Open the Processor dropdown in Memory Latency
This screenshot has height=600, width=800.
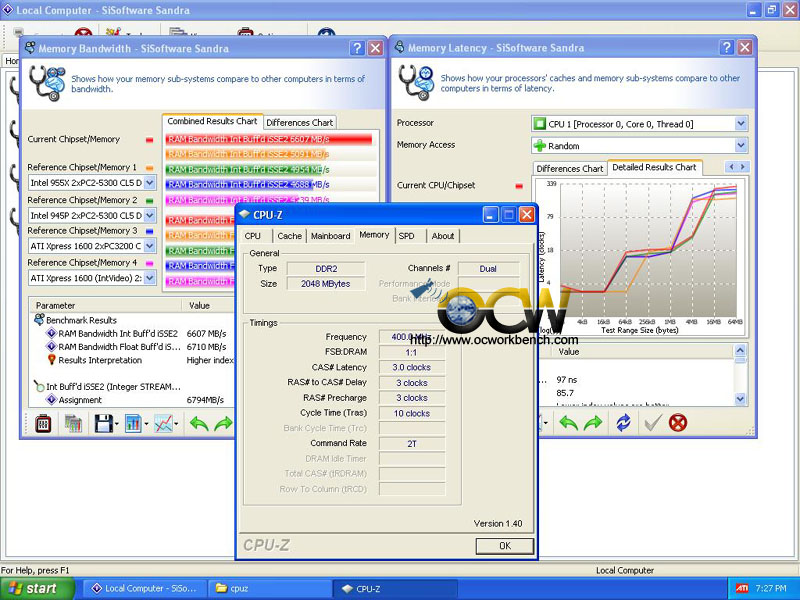coord(741,123)
